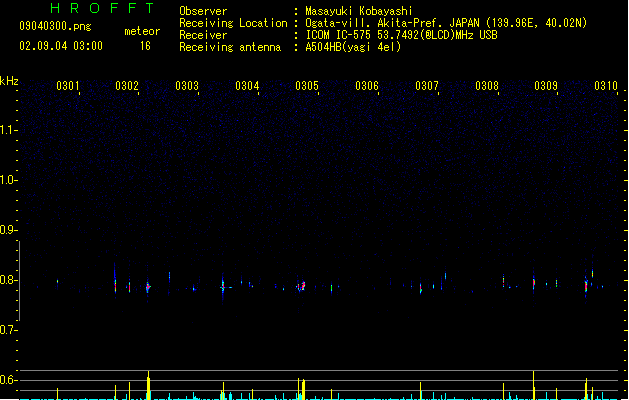
Task: Click the 0.6 kHz axis label
Action: coord(8,380)
